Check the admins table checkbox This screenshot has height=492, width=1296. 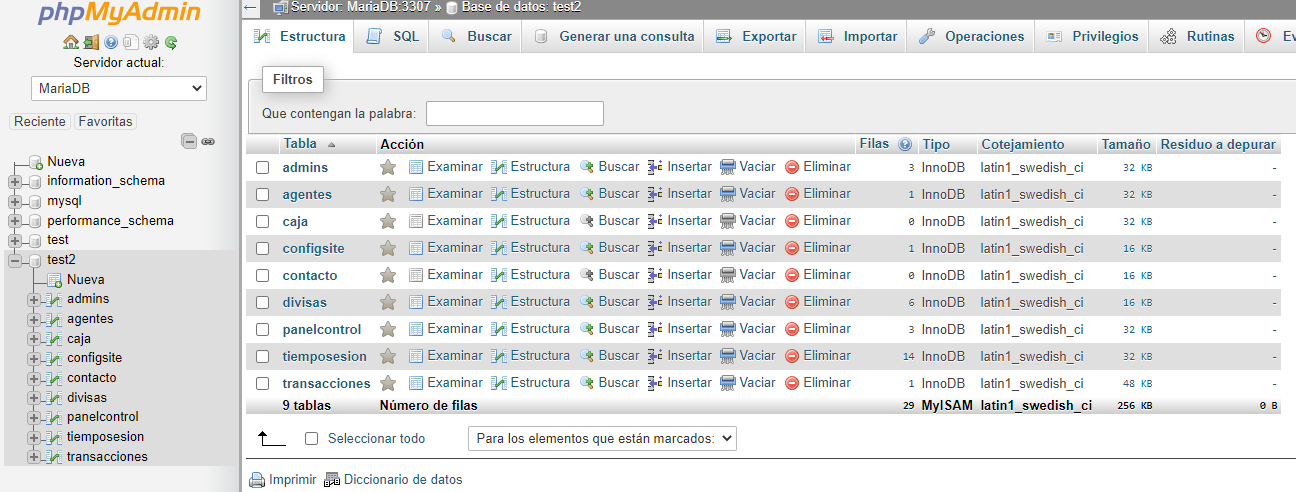click(x=263, y=168)
